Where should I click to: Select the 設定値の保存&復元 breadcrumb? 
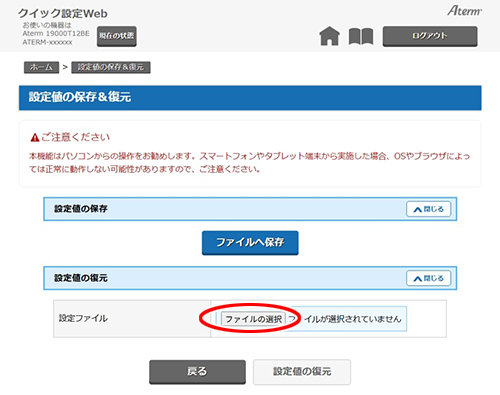pyautogui.click(x=111, y=67)
